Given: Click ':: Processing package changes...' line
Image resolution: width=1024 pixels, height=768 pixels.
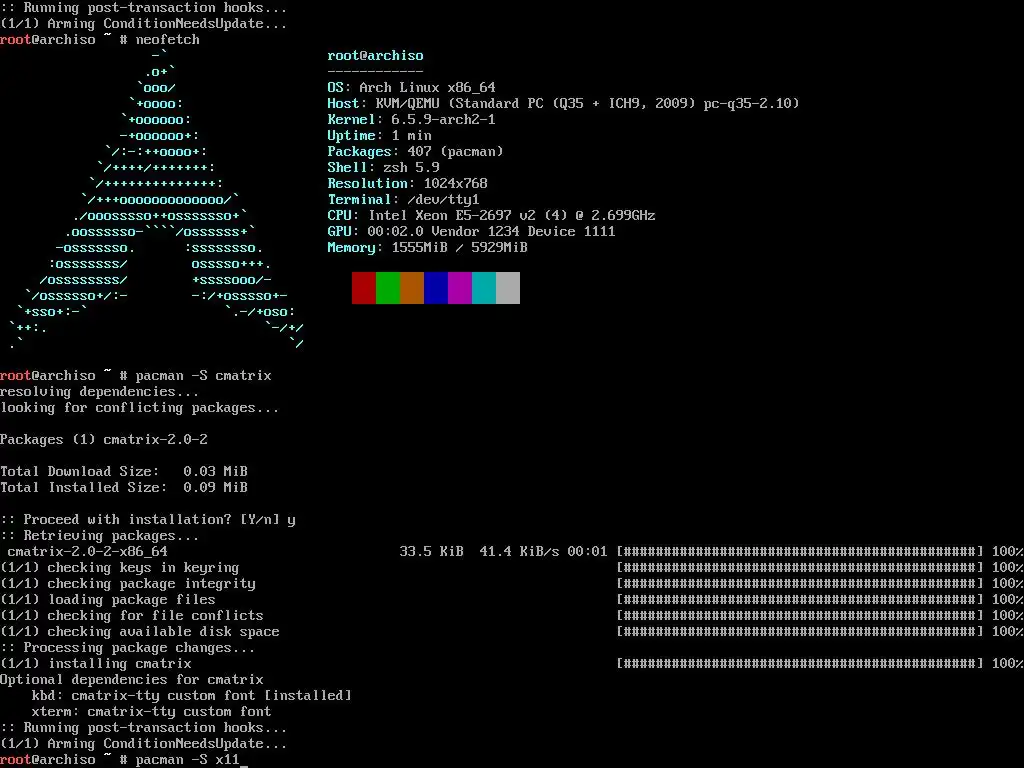Looking at the screenshot, I should pyautogui.click(x=128, y=648).
